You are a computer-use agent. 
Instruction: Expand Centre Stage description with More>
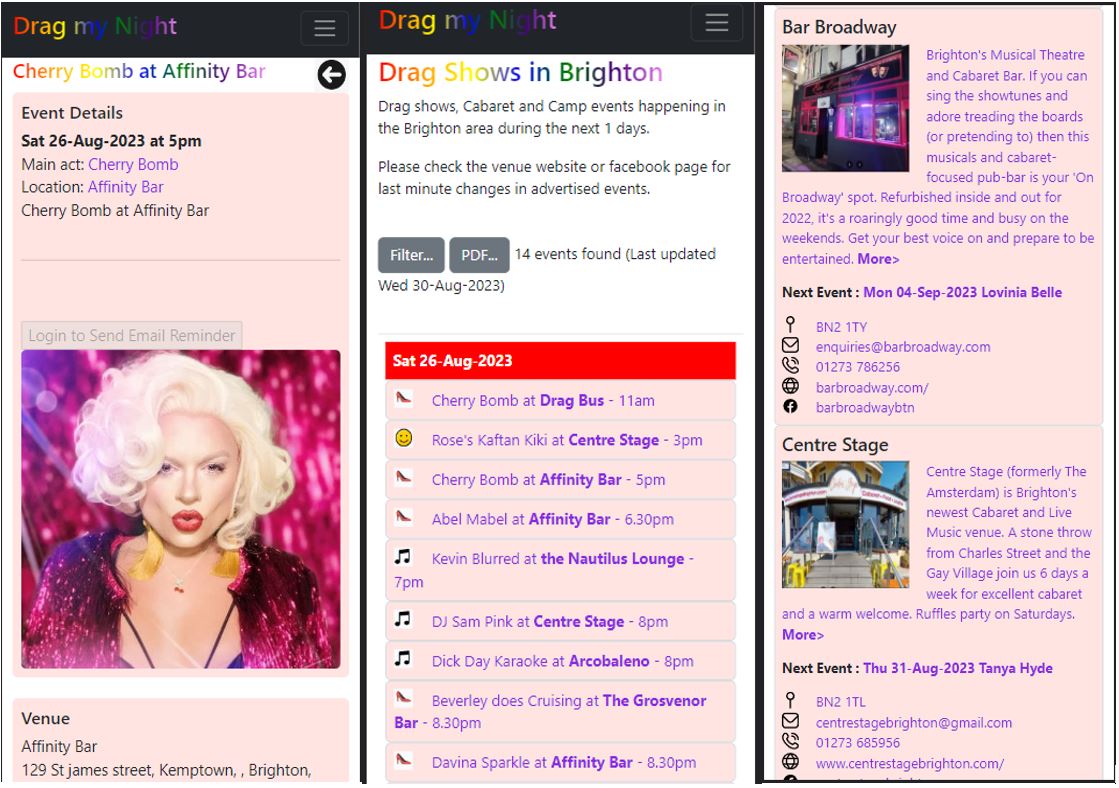pyautogui.click(x=803, y=635)
